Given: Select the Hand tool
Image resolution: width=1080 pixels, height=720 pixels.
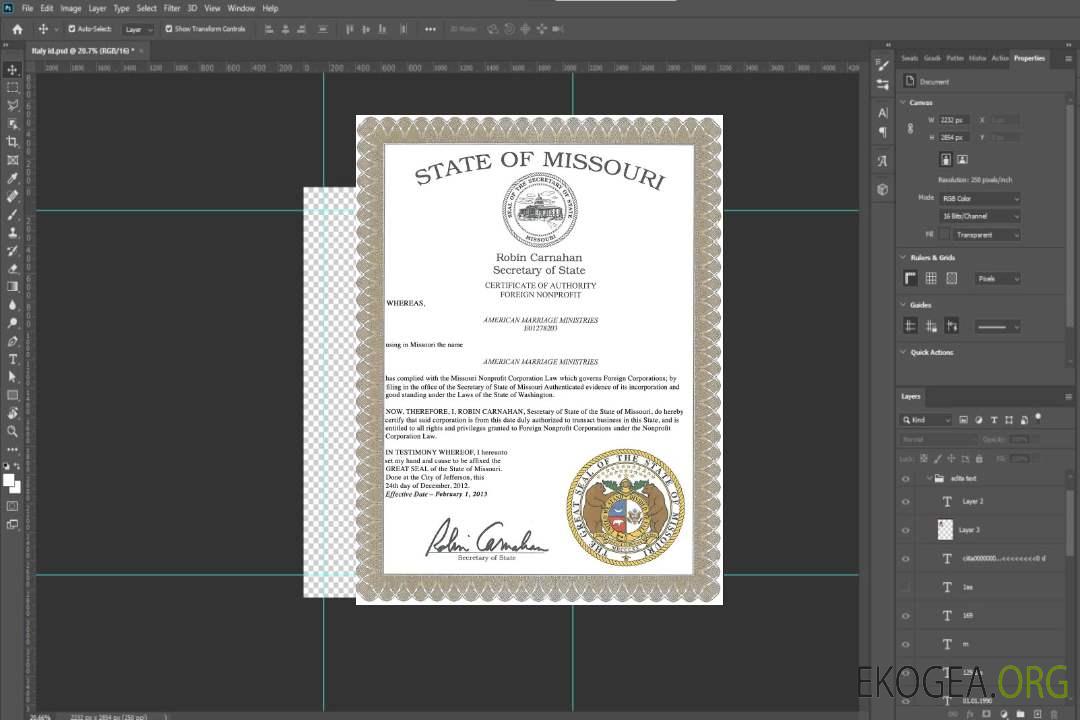Looking at the screenshot, I should point(12,413).
